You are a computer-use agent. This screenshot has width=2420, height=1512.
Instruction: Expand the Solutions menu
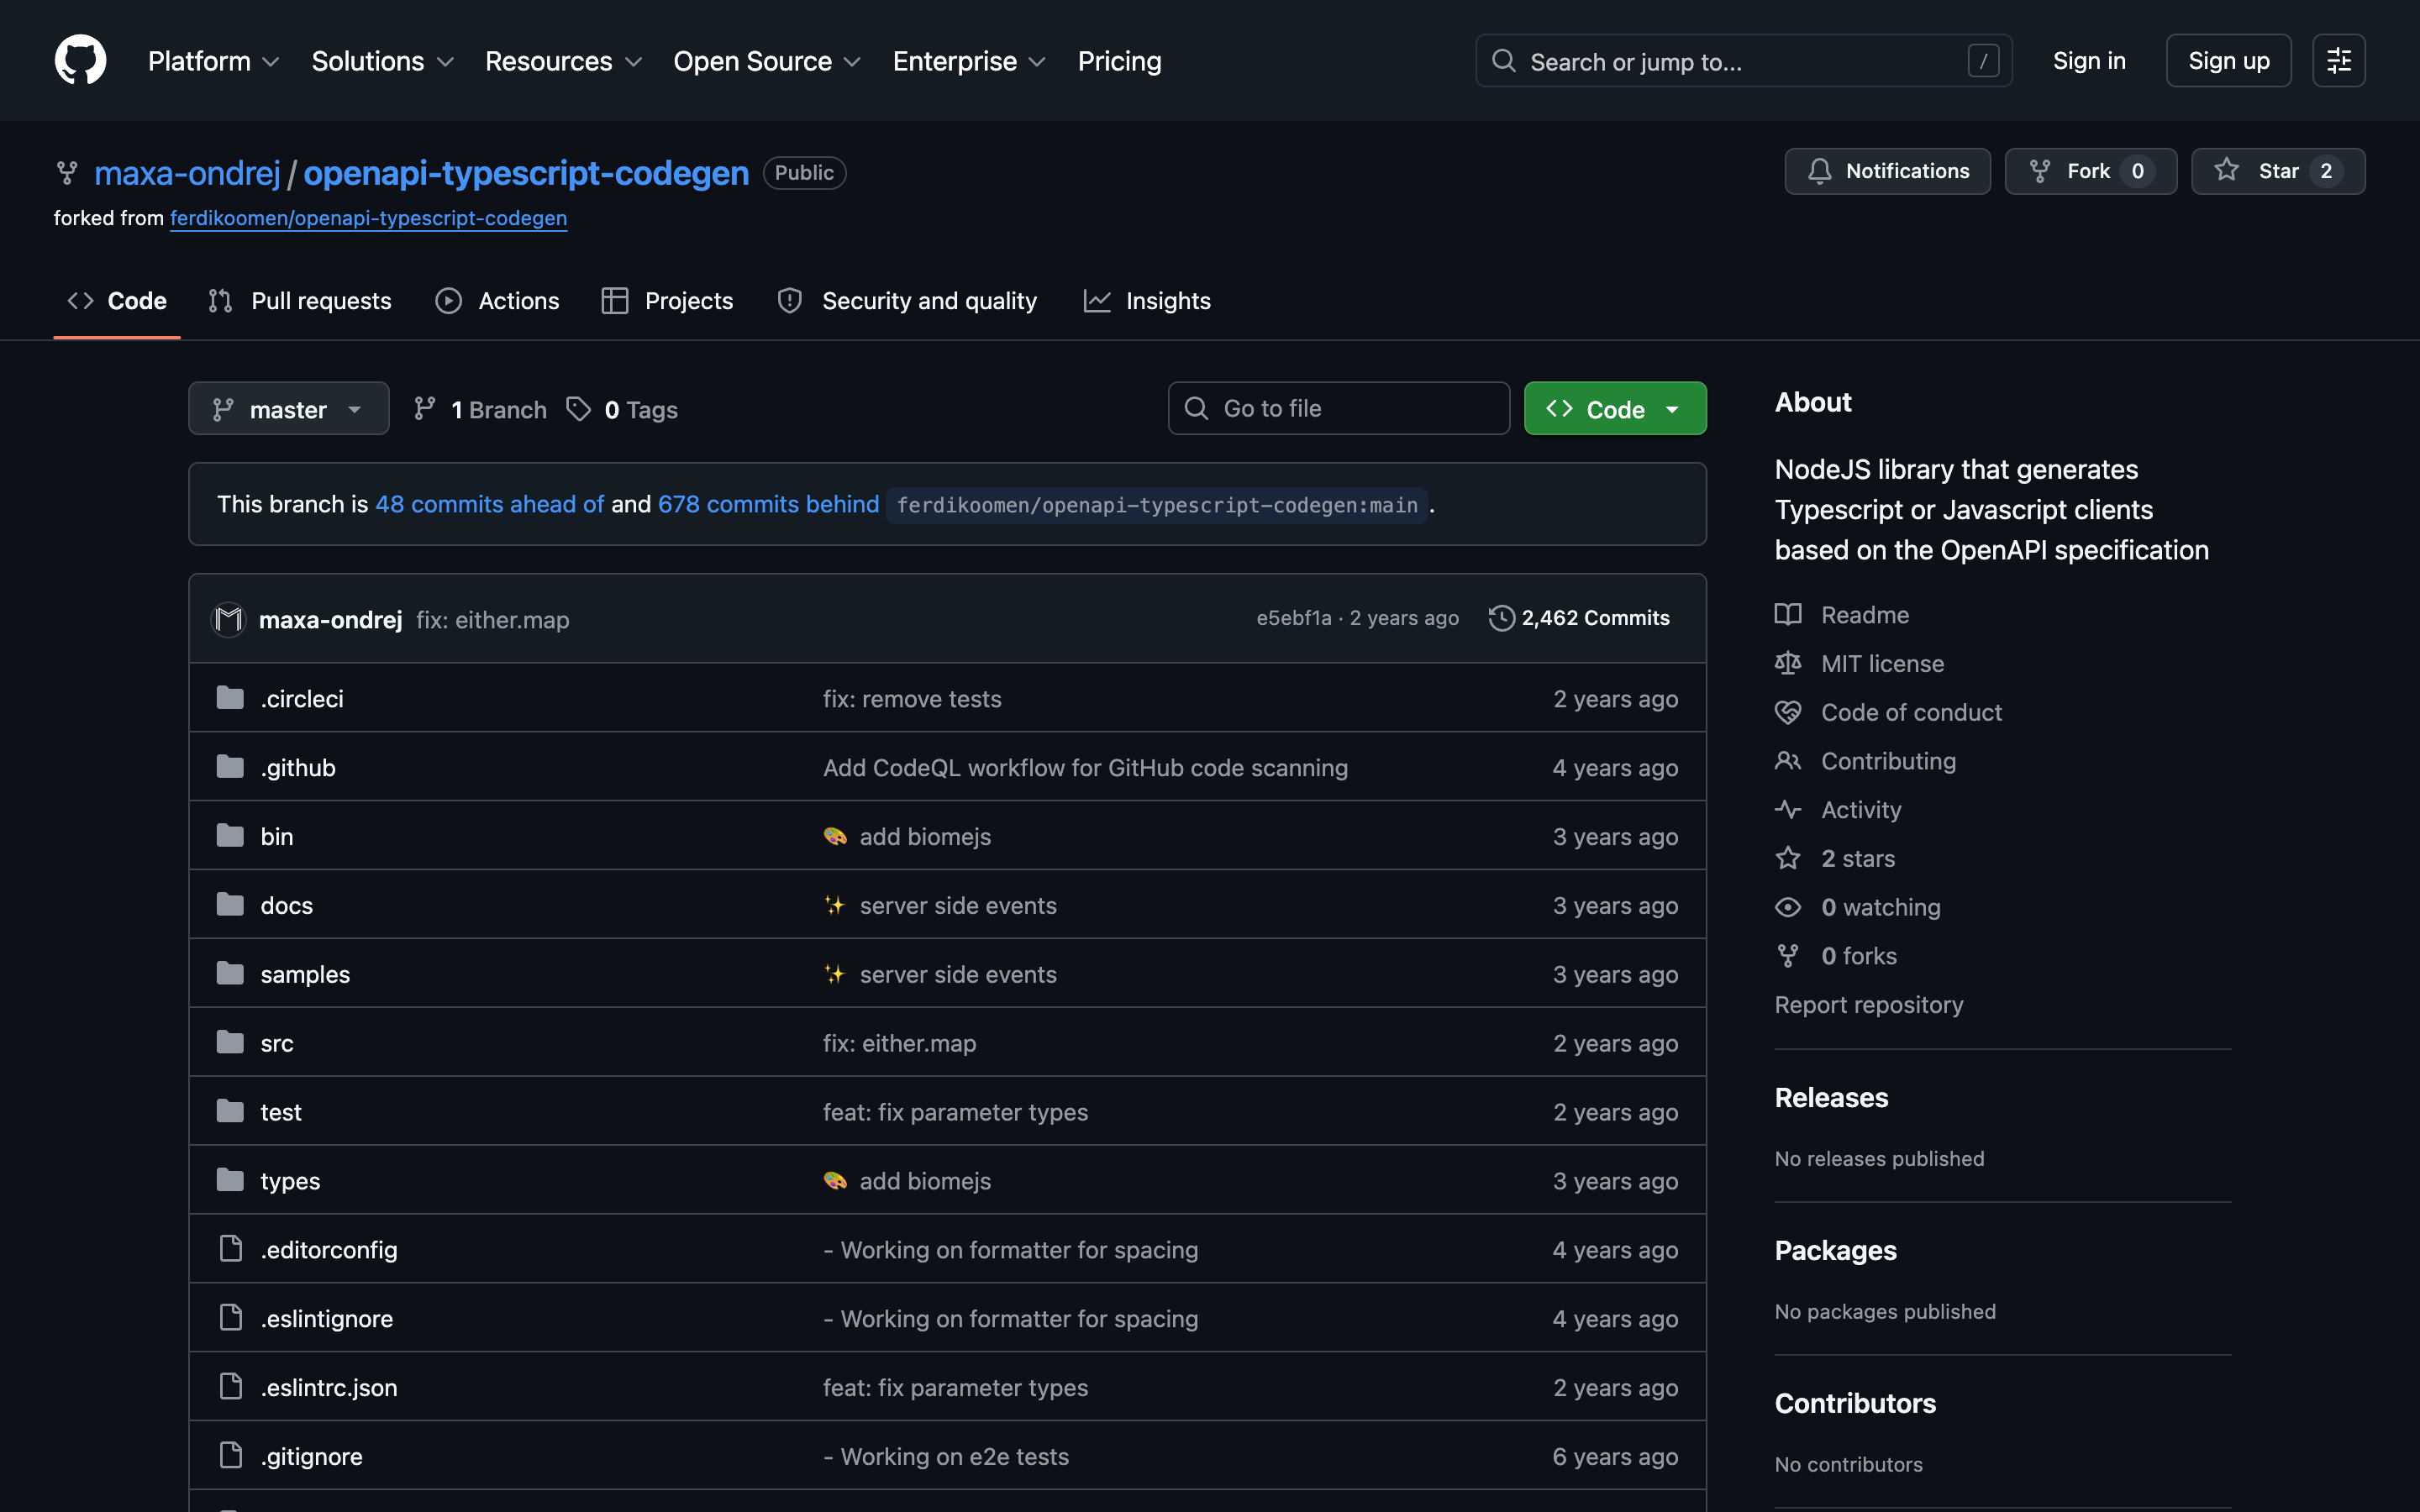[383, 61]
